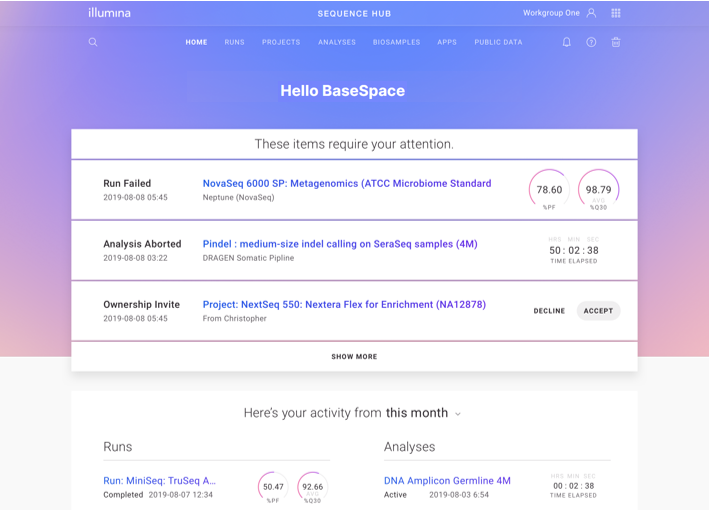Click the Analysis Aborted status label
709x512 pixels.
tap(142, 244)
